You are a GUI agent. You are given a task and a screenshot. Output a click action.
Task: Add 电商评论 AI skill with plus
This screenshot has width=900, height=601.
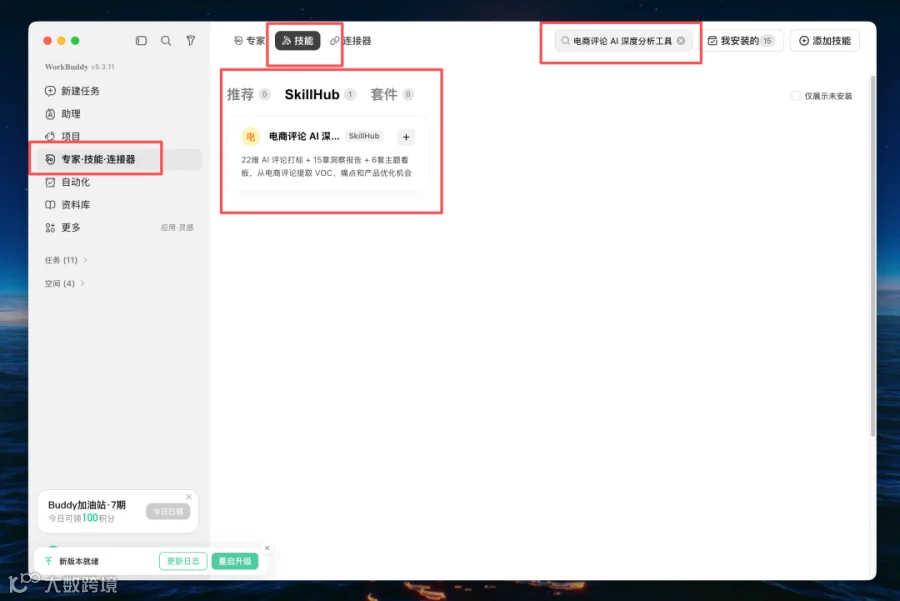pos(406,137)
